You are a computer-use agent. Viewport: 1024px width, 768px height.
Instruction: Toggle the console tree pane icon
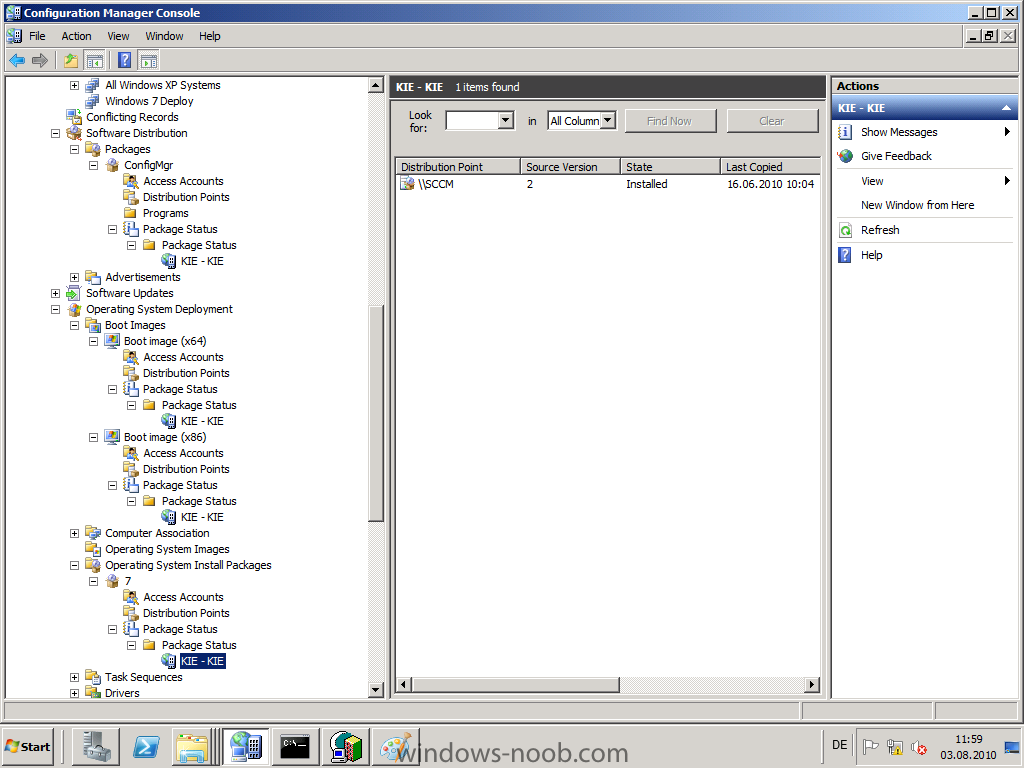[x=95, y=61]
